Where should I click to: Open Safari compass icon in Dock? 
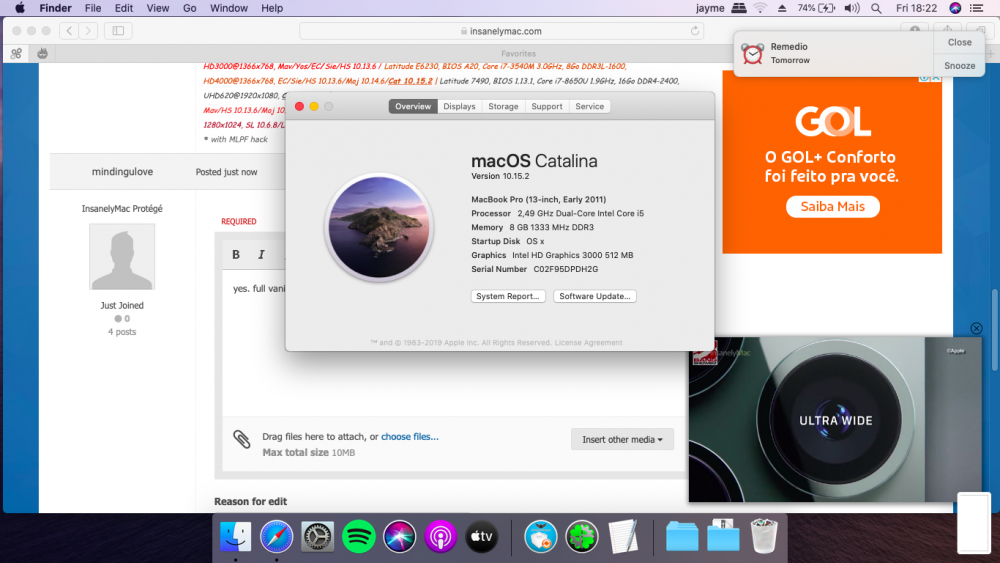(x=276, y=537)
